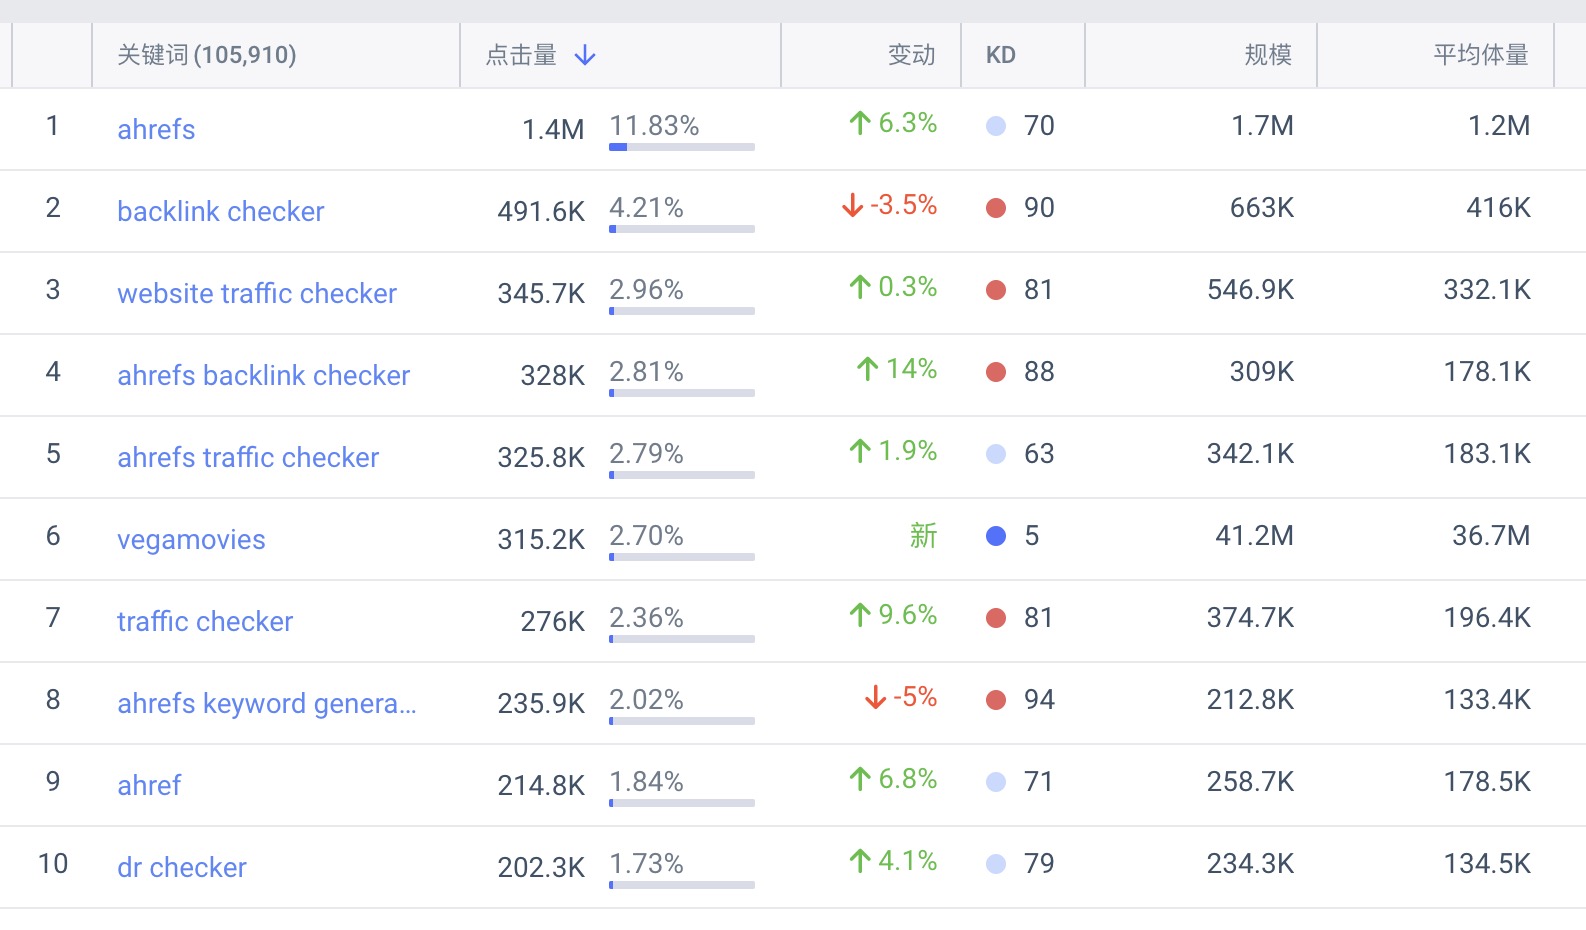
Task: Open the ahrefs backlink checker keyword
Action: click(264, 376)
